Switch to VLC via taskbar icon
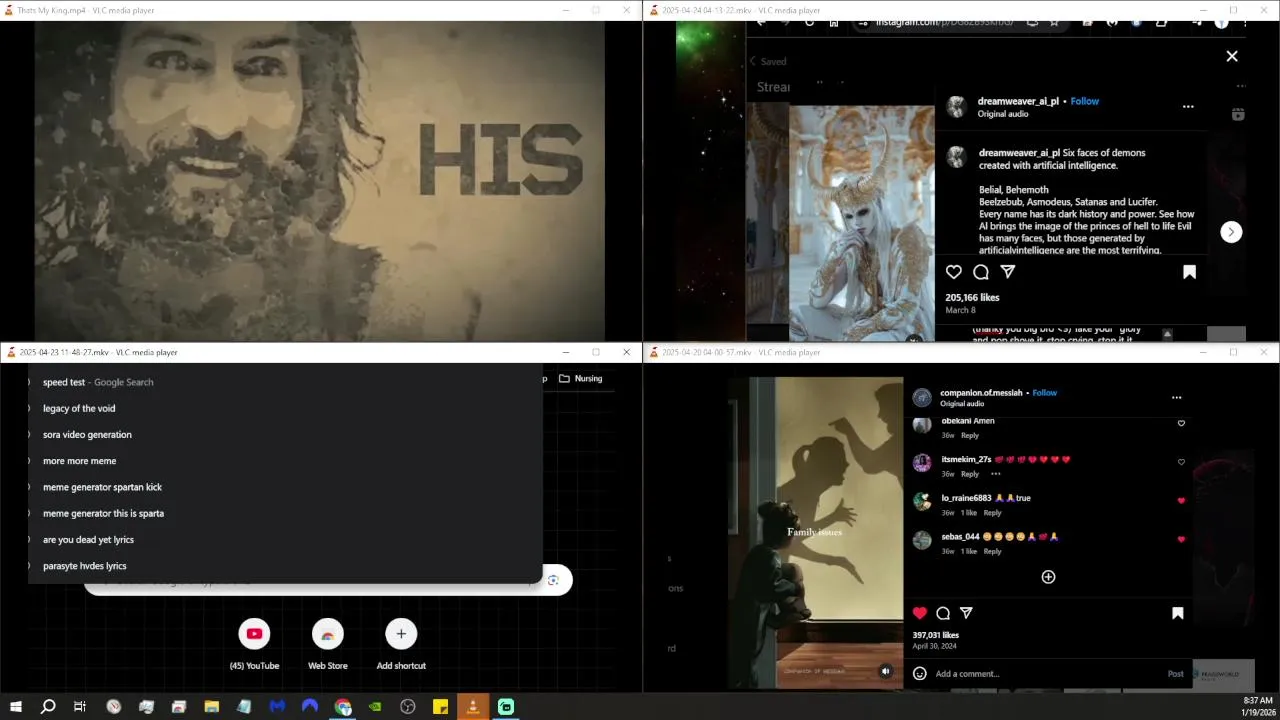1280x720 pixels. pos(473,706)
